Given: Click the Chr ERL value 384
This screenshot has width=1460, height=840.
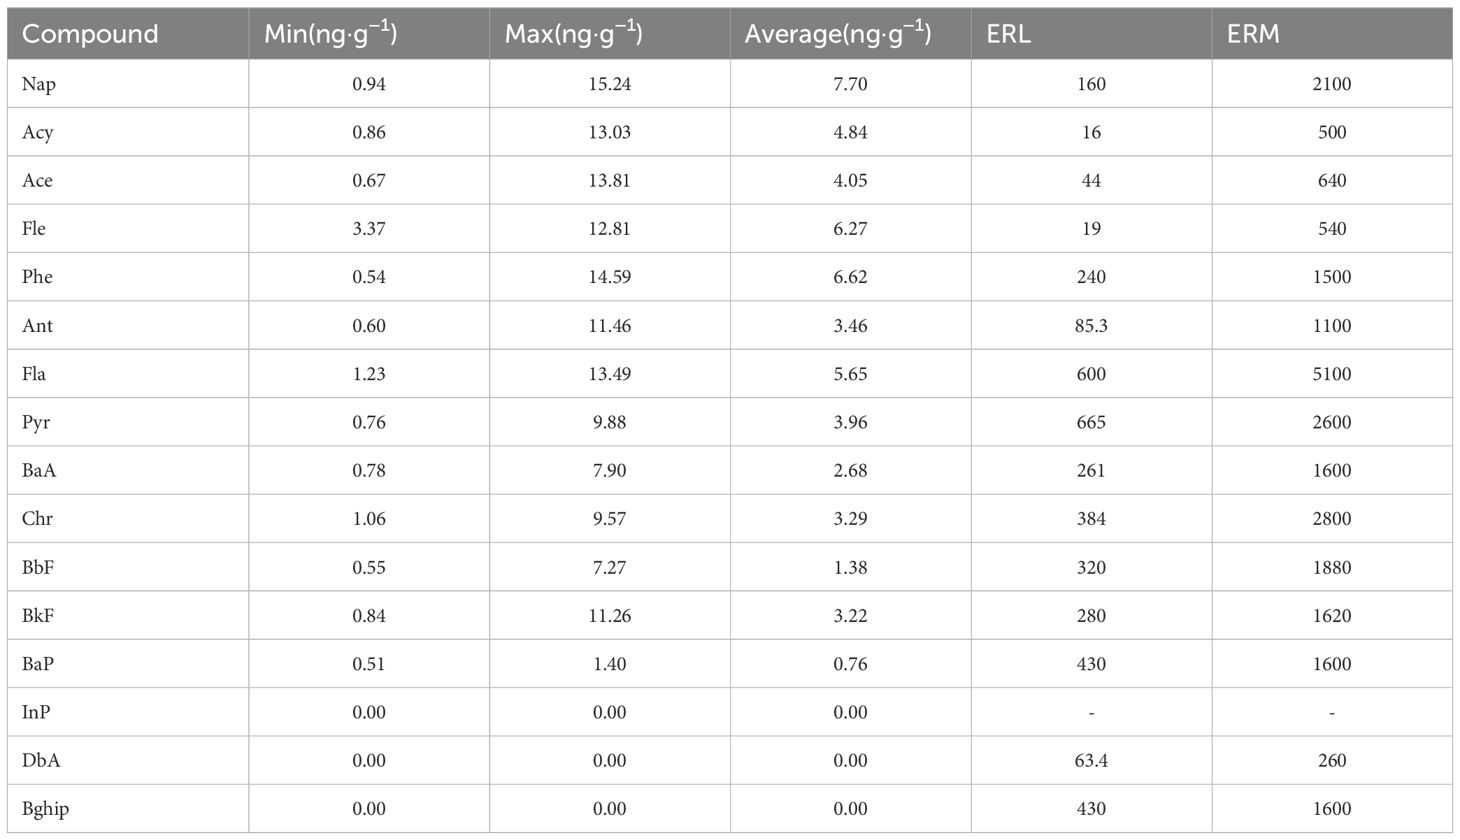Looking at the screenshot, I should click(x=1091, y=519).
